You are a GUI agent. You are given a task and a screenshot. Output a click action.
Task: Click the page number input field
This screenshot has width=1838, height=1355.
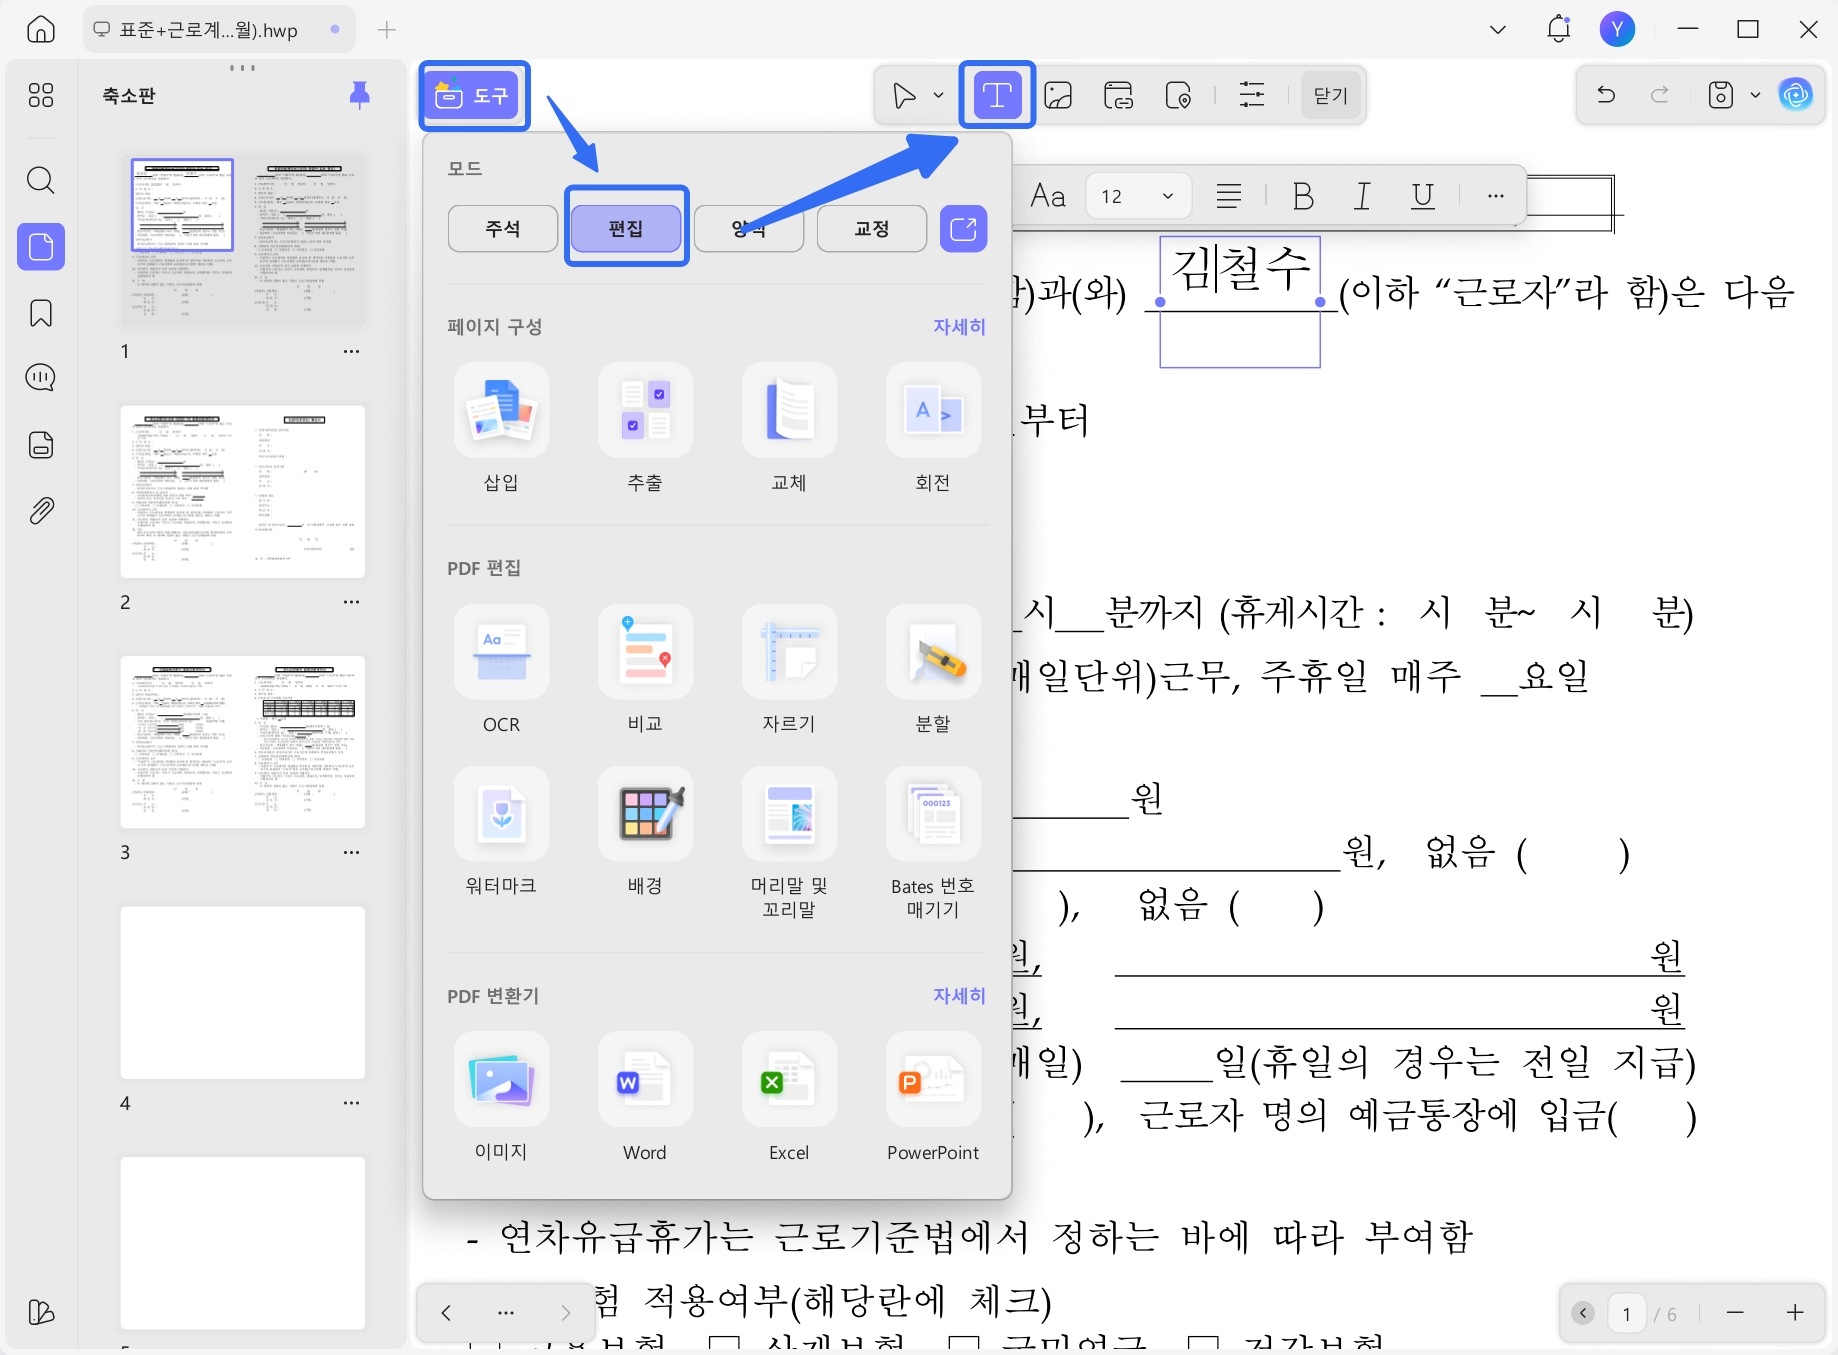1627,1313
